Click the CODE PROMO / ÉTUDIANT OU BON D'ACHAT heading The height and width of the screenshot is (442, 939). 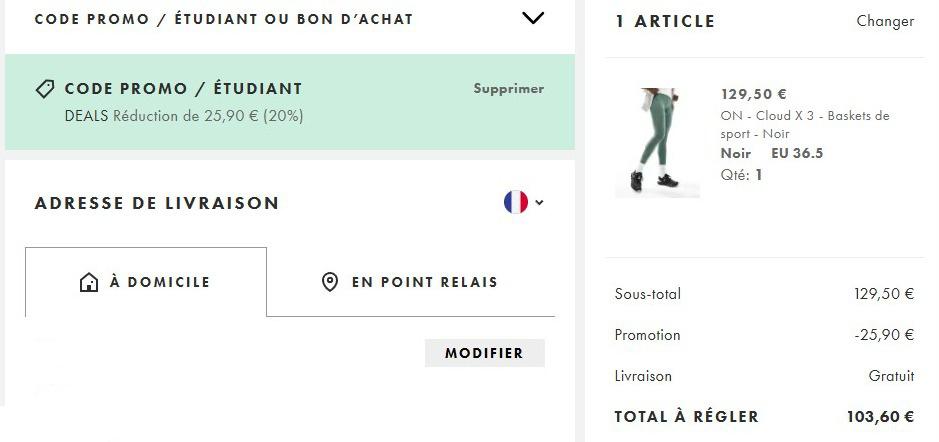point(224,19)
